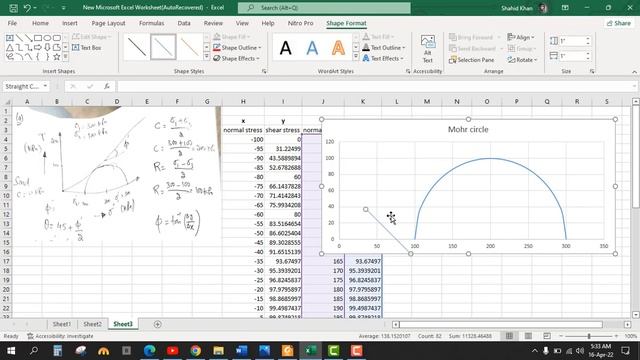Open the Review tab
This screenshot has height=360, width=640.
213,23
